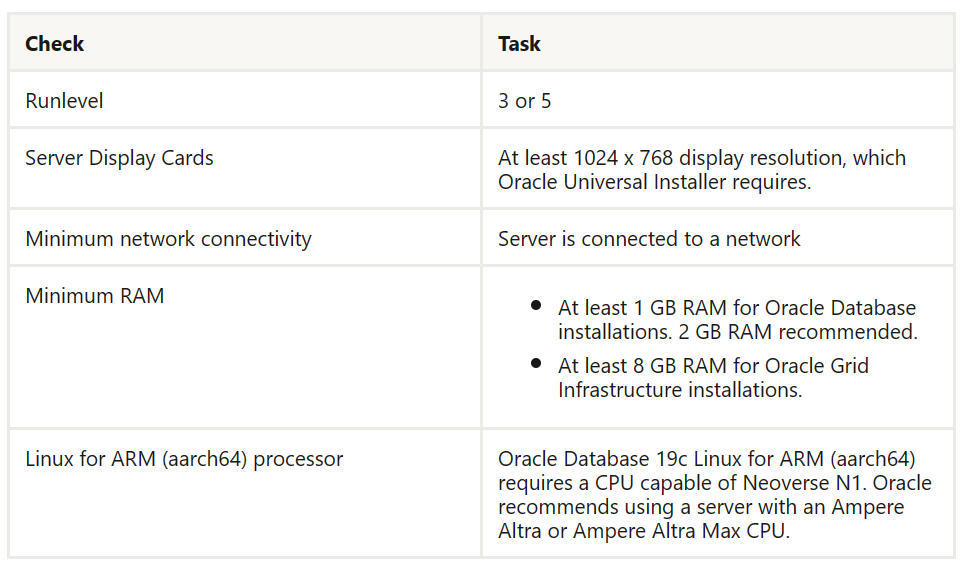Select the Runlevel row label
Viewport: 974px width, 569px height.
pyautogui.click(x=64, y=101)
